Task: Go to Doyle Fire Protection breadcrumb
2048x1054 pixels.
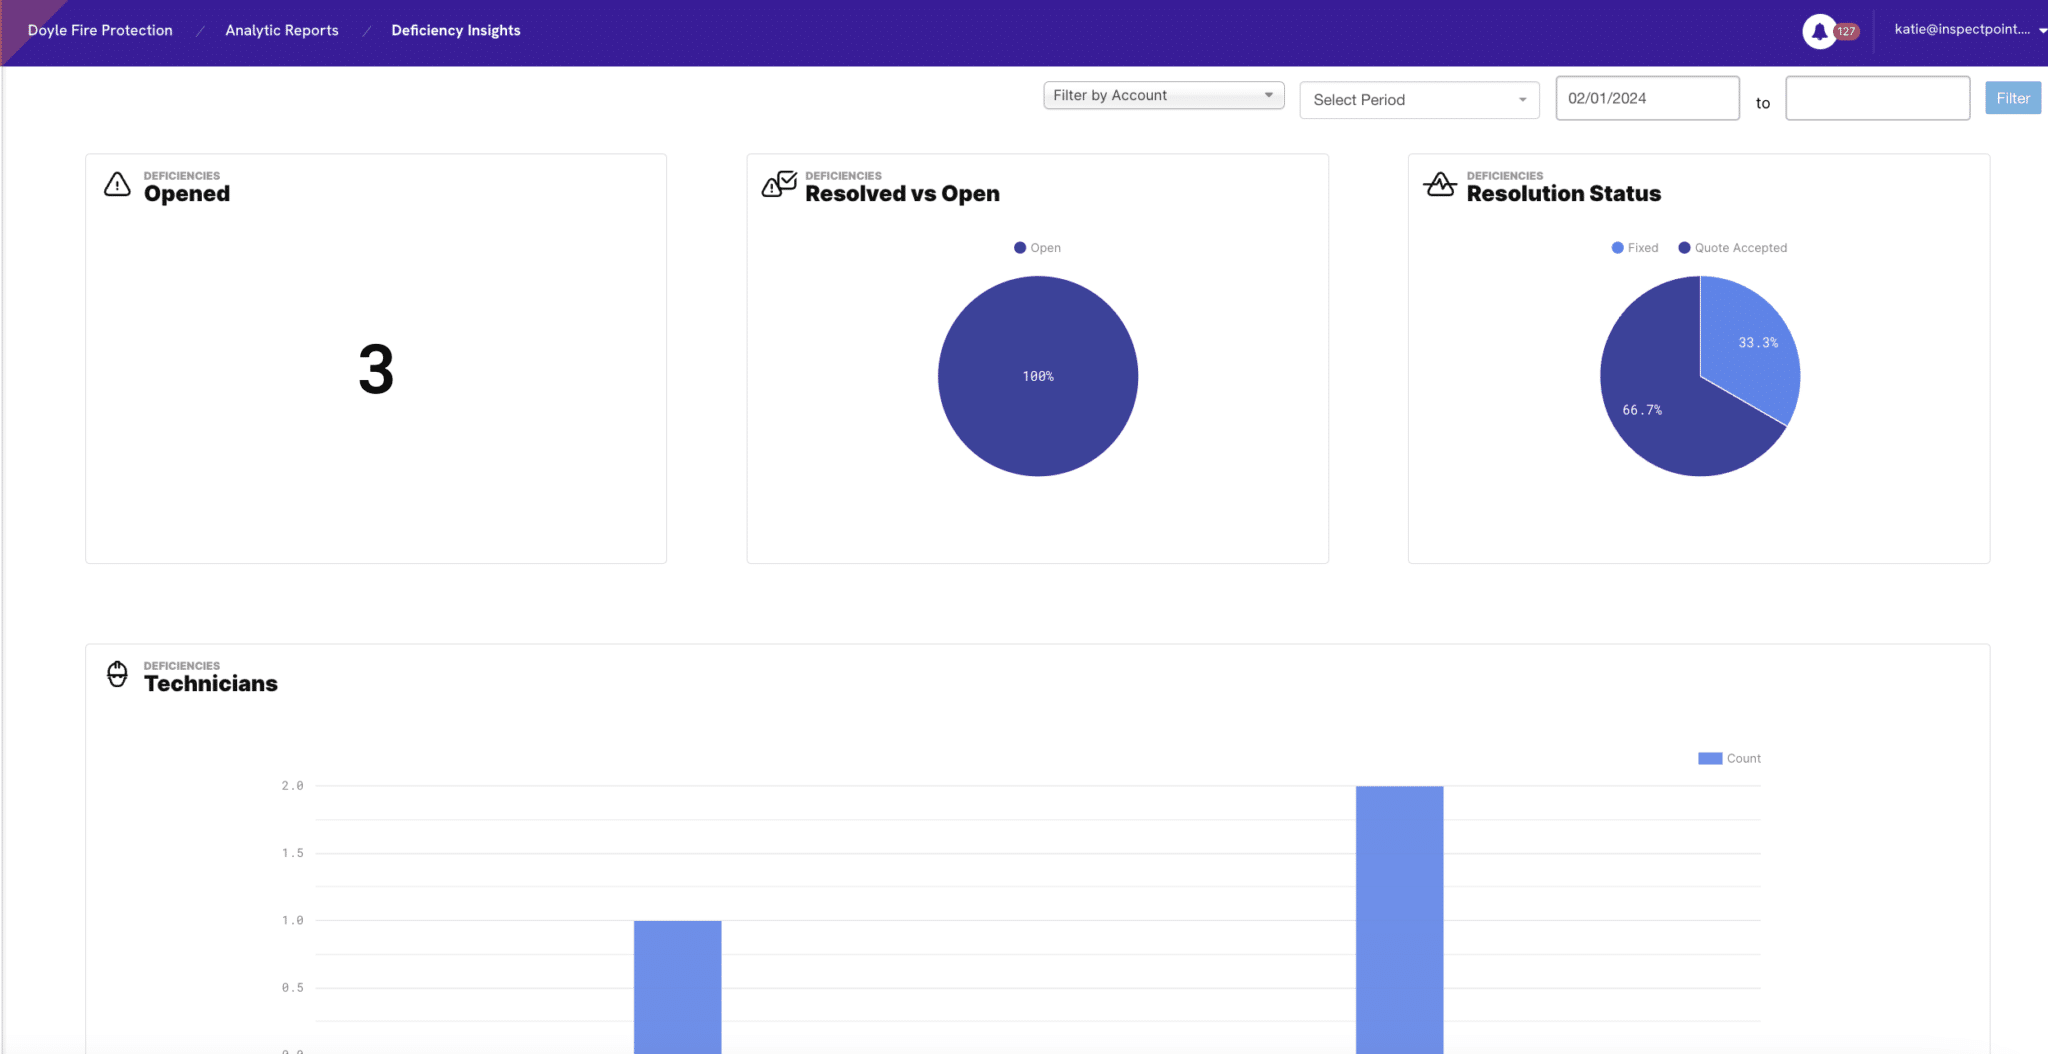Action: tap(100, 31)
